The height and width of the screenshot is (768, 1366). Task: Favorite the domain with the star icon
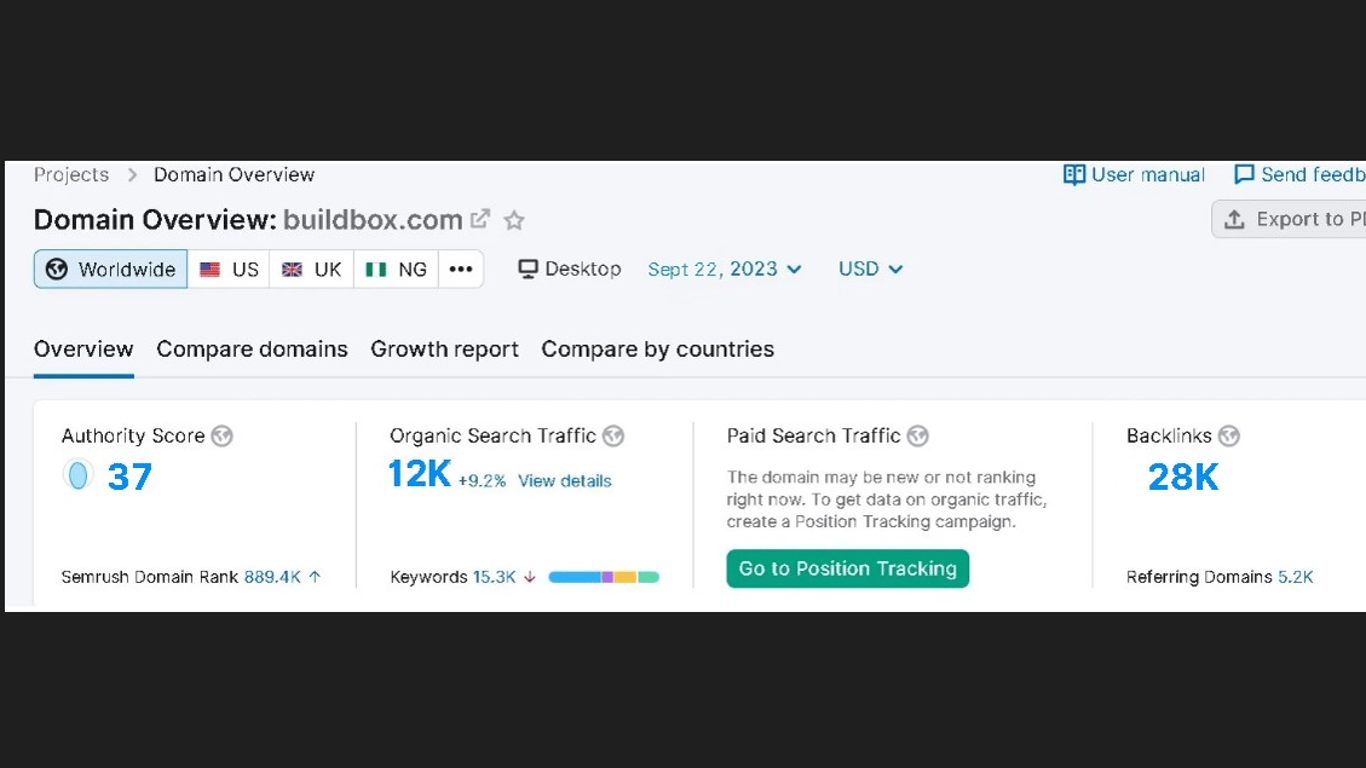click(514, 220)
